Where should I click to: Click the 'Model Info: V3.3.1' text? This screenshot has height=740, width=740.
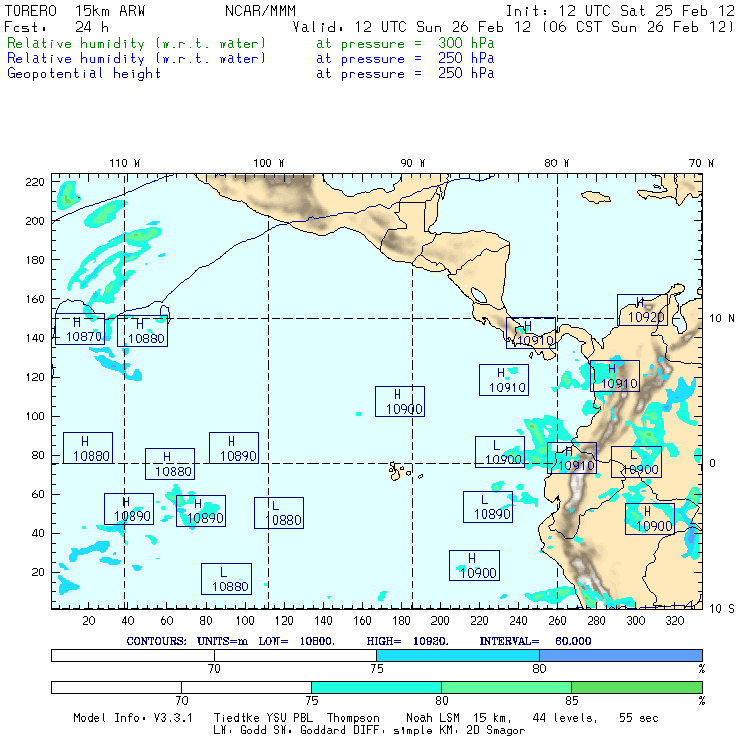(133, 718)
